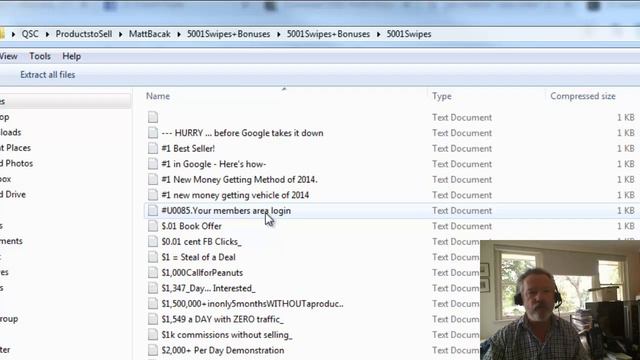640x360 pixels.
Task: Select the '$0.01 cent FB Clicks_' file name
Action: pyautogui.click(x=201, y=242)
